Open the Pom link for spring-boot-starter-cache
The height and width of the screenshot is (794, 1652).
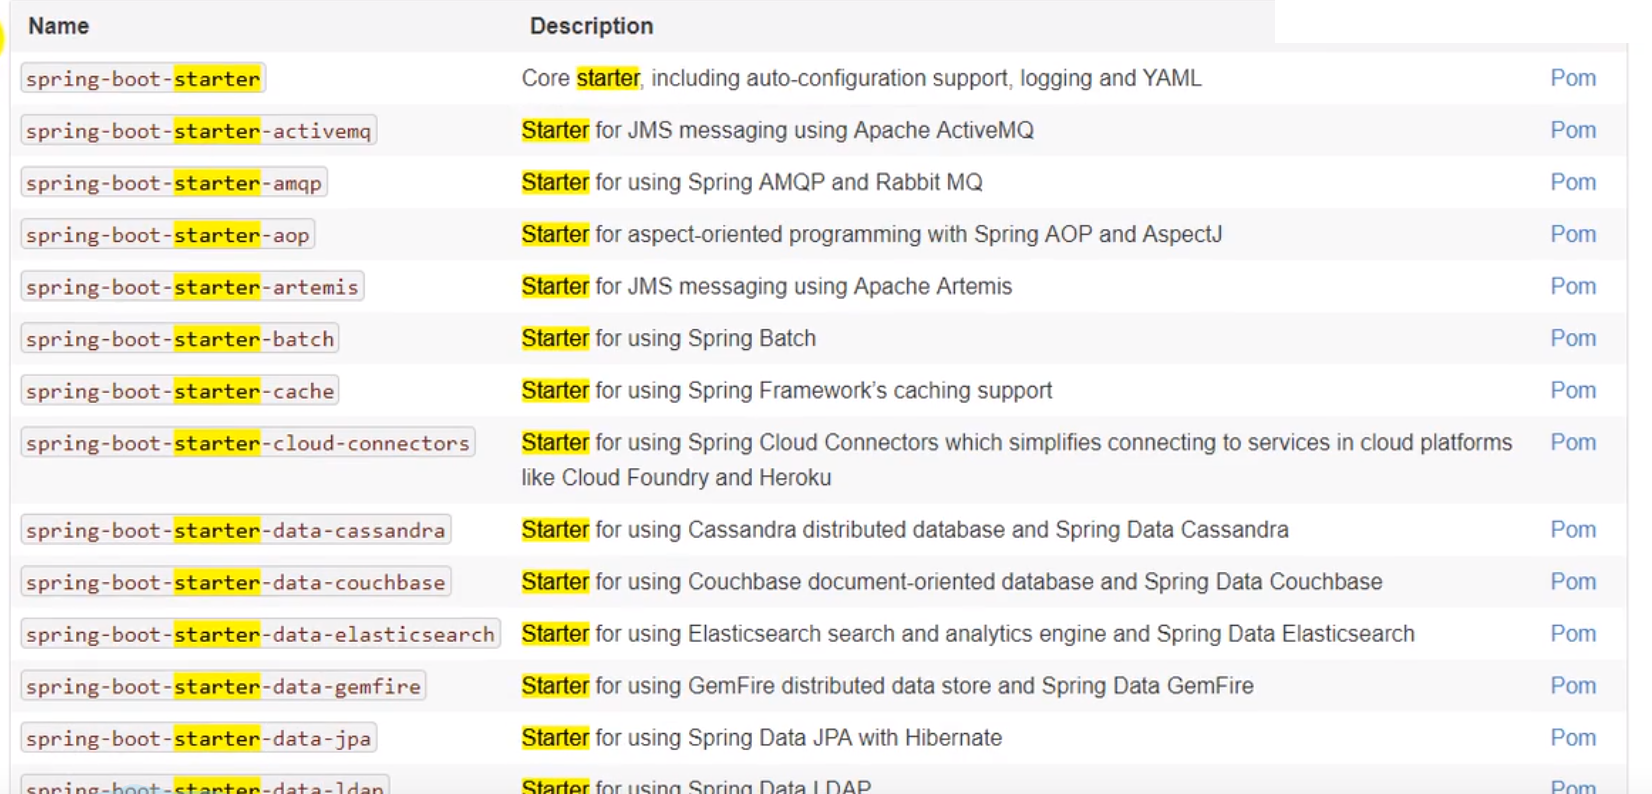(1572, 390)
